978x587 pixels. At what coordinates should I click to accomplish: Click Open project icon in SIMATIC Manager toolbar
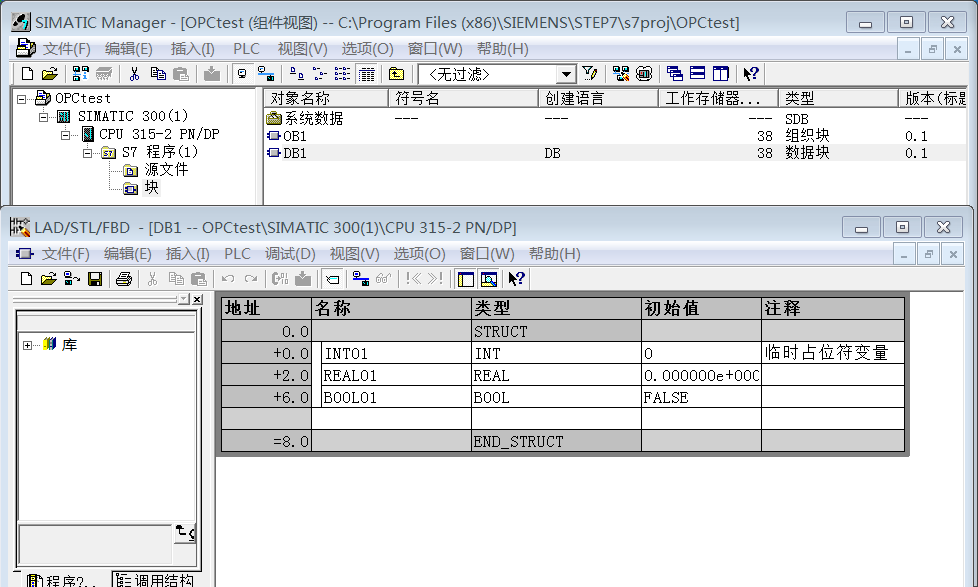[49, 74]
